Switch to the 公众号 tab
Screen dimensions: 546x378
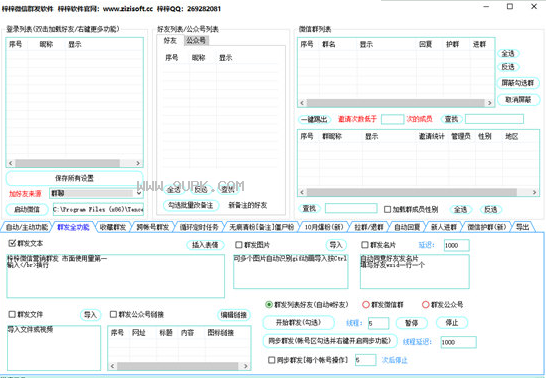pos(196,40)
